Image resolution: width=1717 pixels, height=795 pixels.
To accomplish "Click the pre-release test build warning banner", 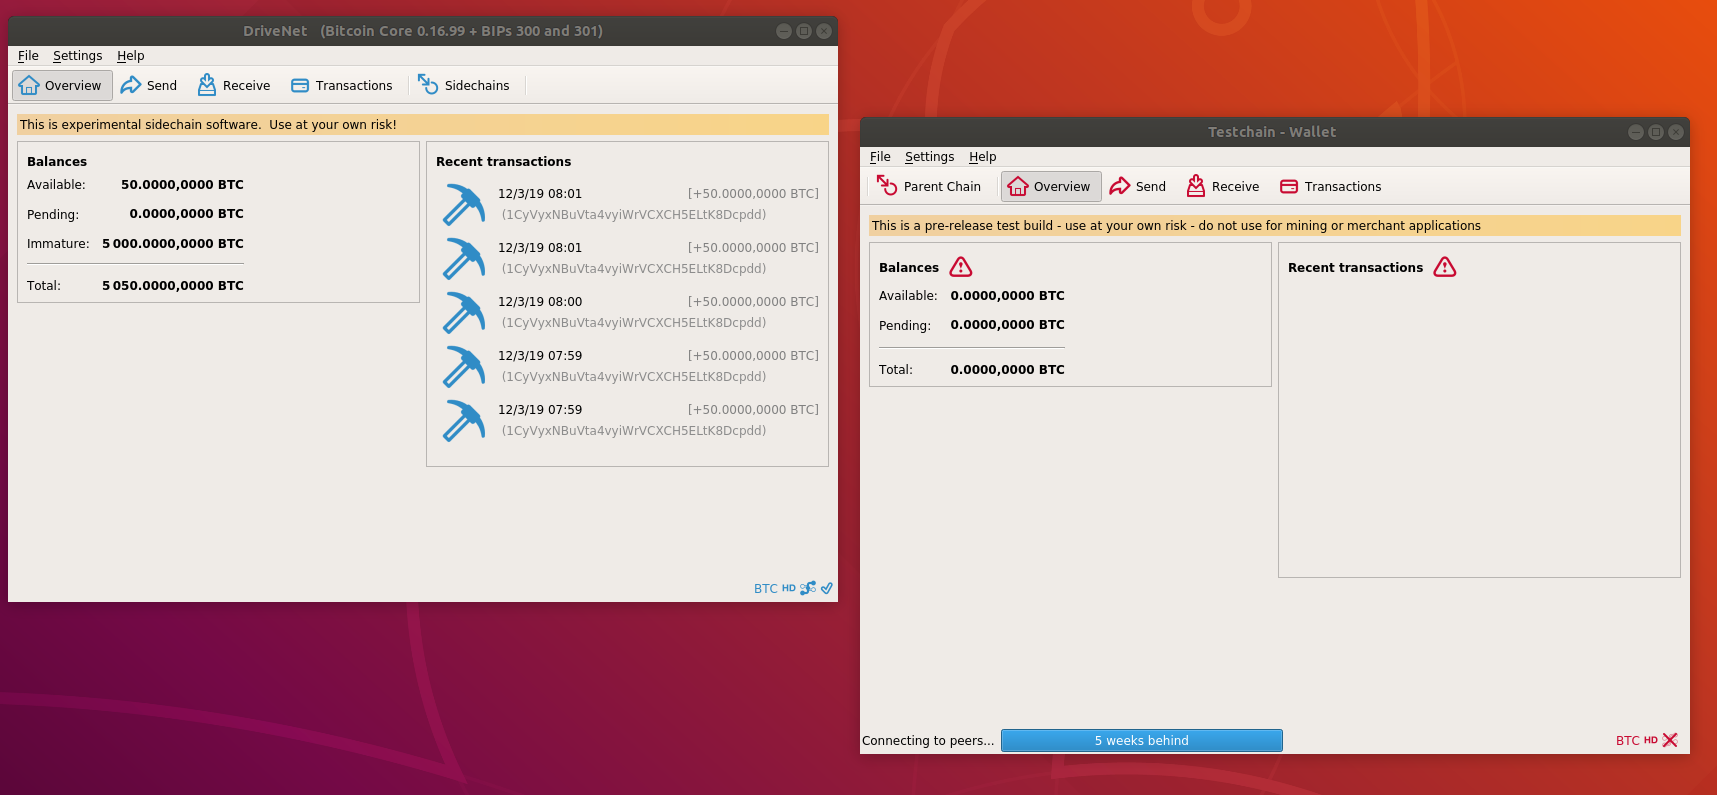I will tap(1275, 225).
